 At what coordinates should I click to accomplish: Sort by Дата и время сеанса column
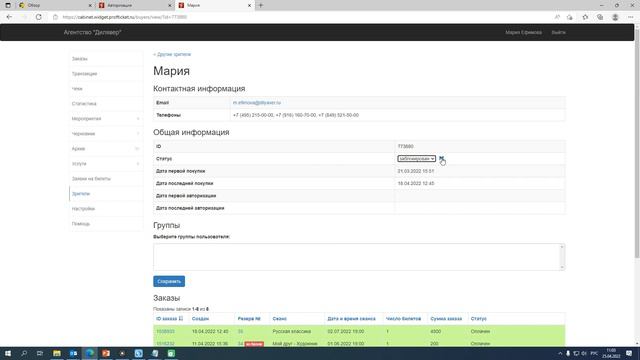click(351, 318)
